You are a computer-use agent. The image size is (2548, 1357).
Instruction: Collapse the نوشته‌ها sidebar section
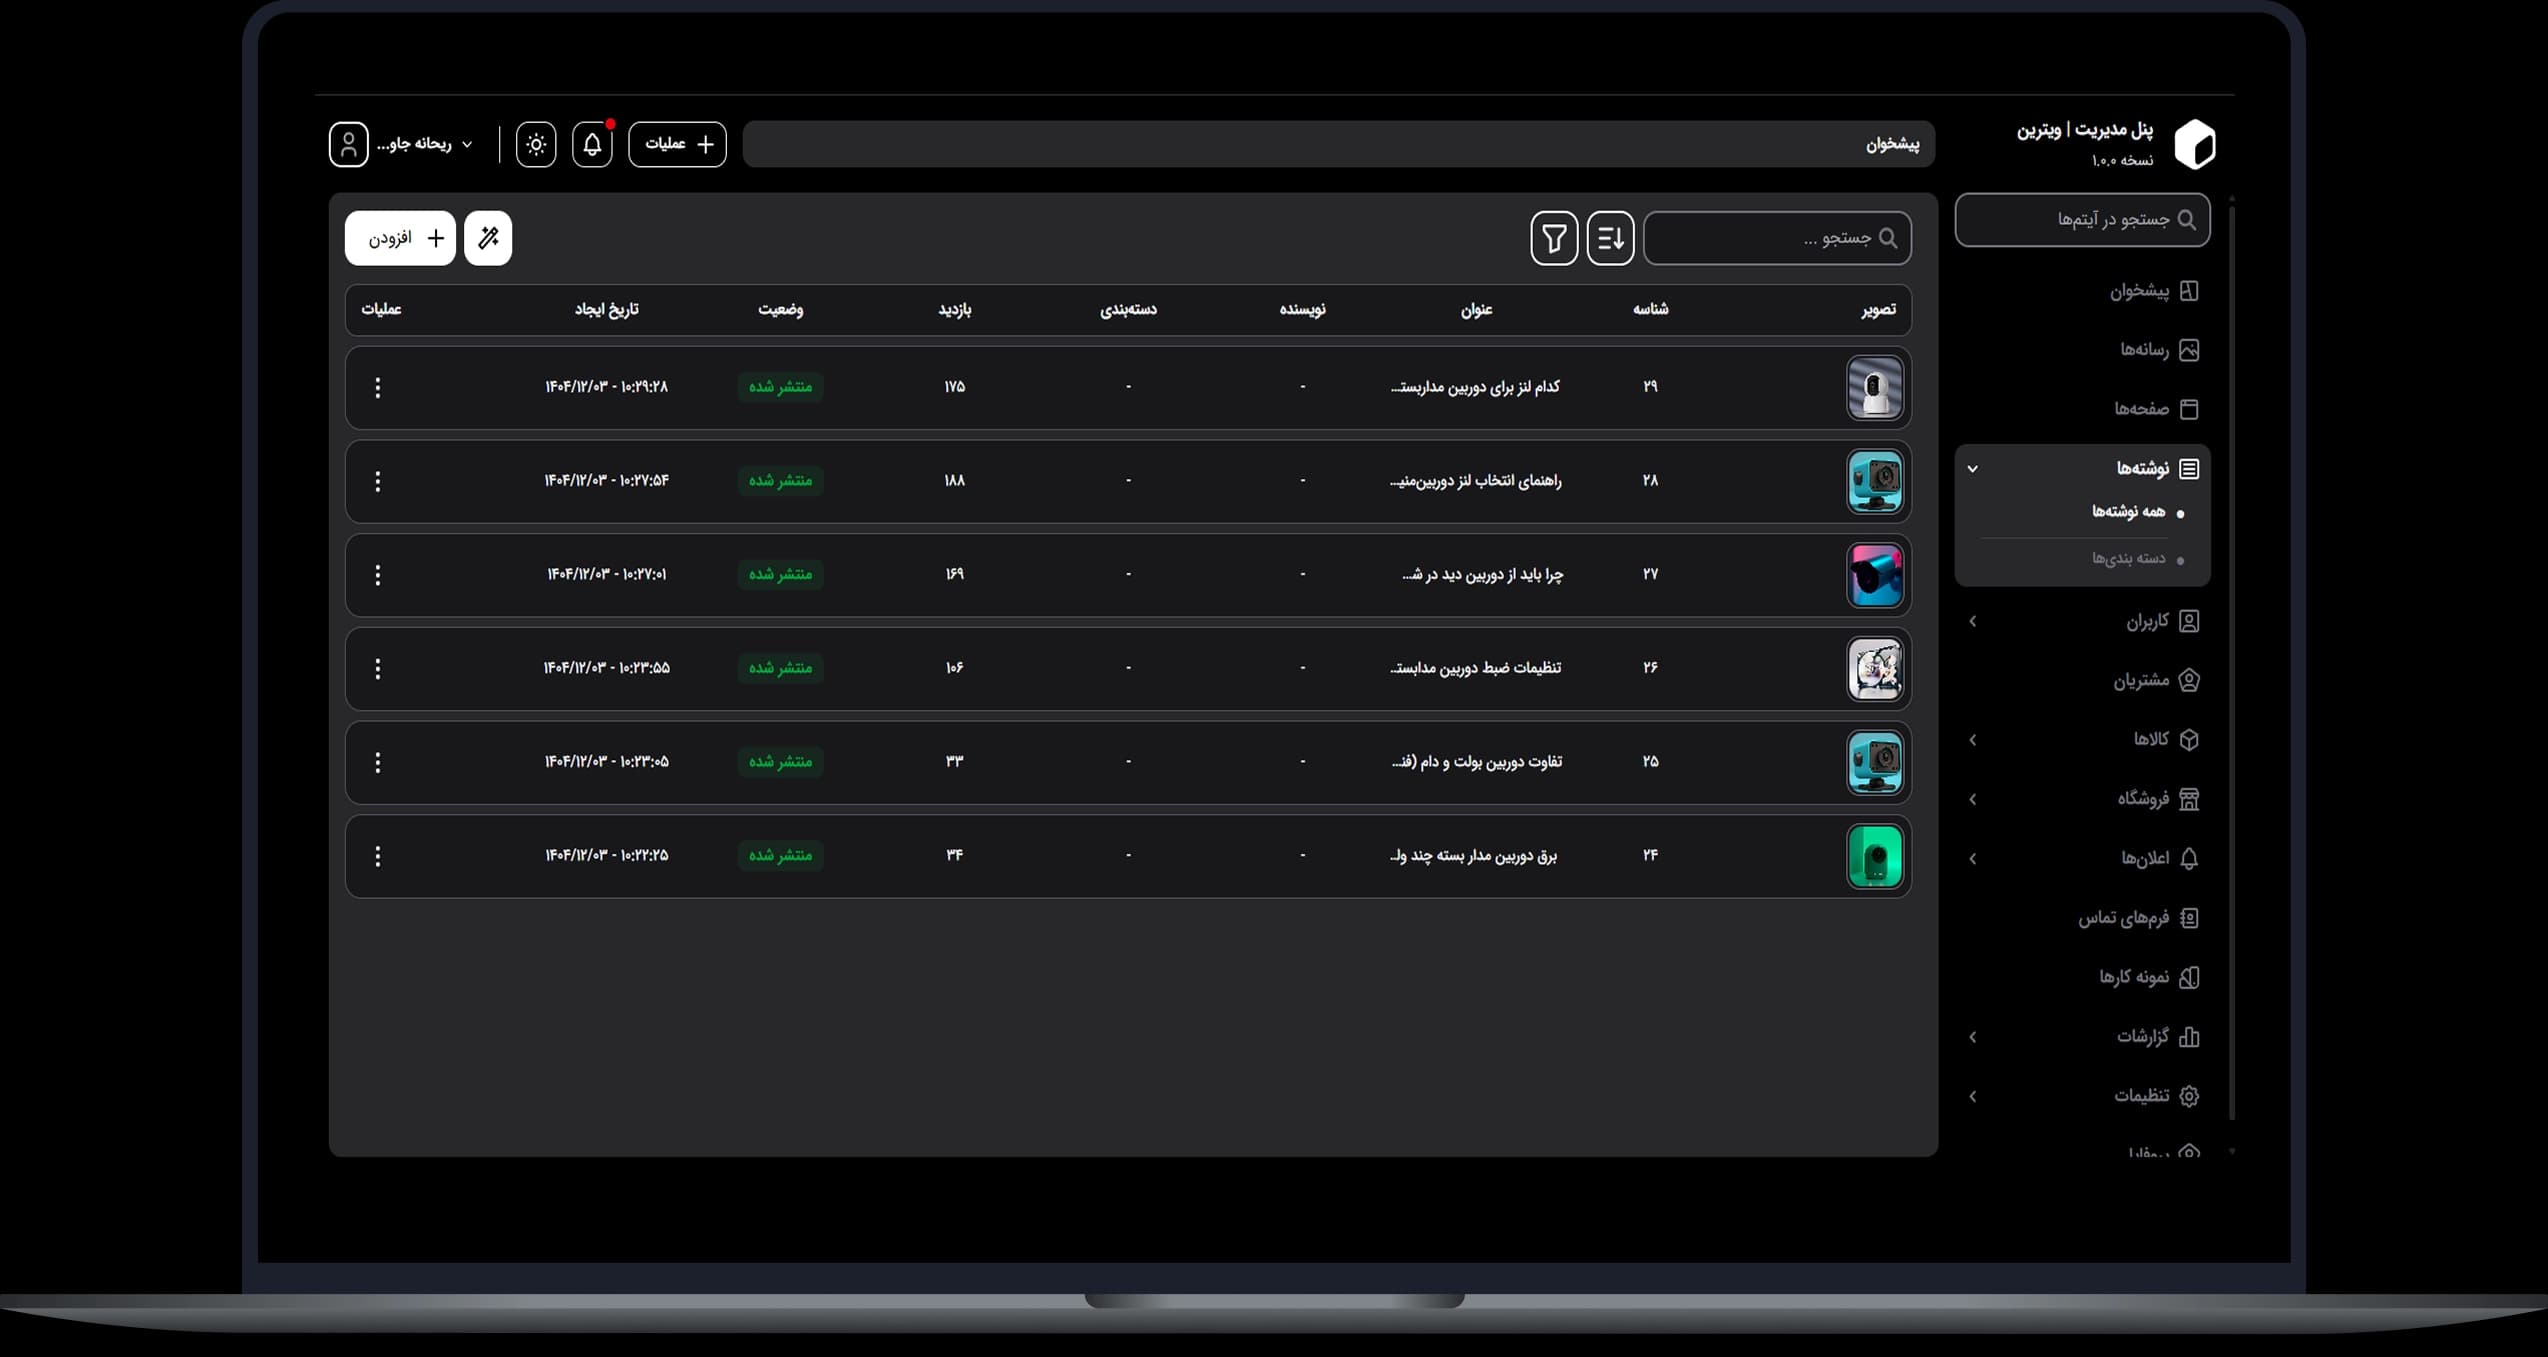tap(2083, 468)
